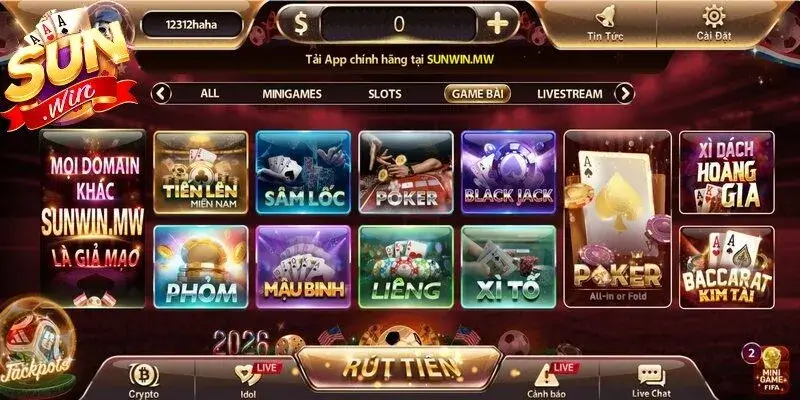Click the 12312haha username field
This screenshot has height=400, width=800.
tap(192, 24)
